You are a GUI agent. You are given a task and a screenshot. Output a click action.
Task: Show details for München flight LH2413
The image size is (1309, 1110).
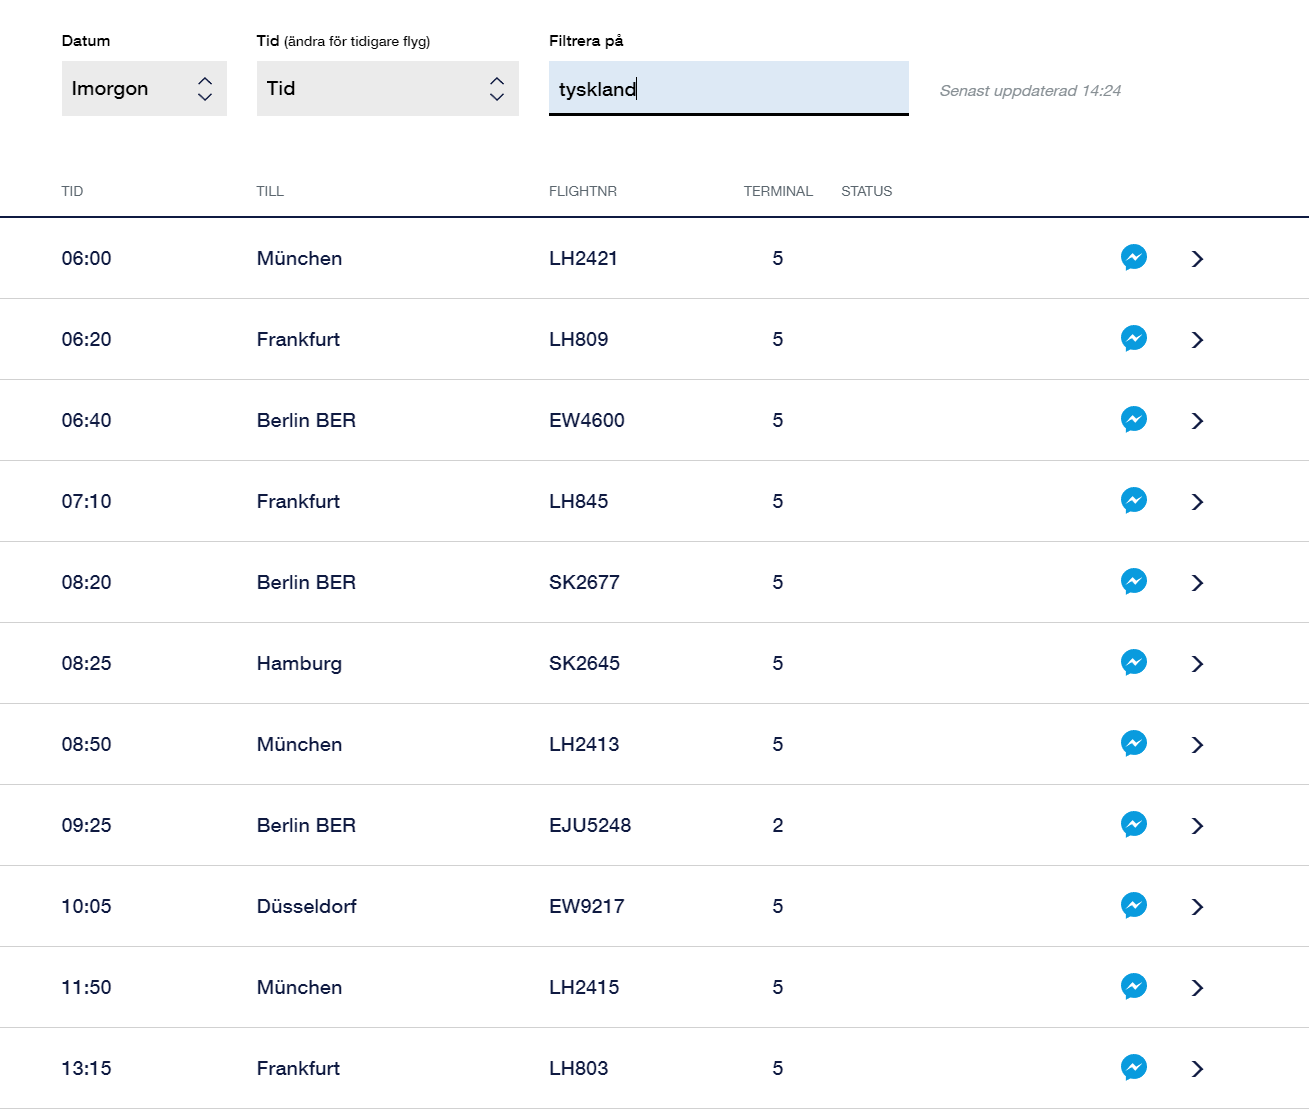1197,745
